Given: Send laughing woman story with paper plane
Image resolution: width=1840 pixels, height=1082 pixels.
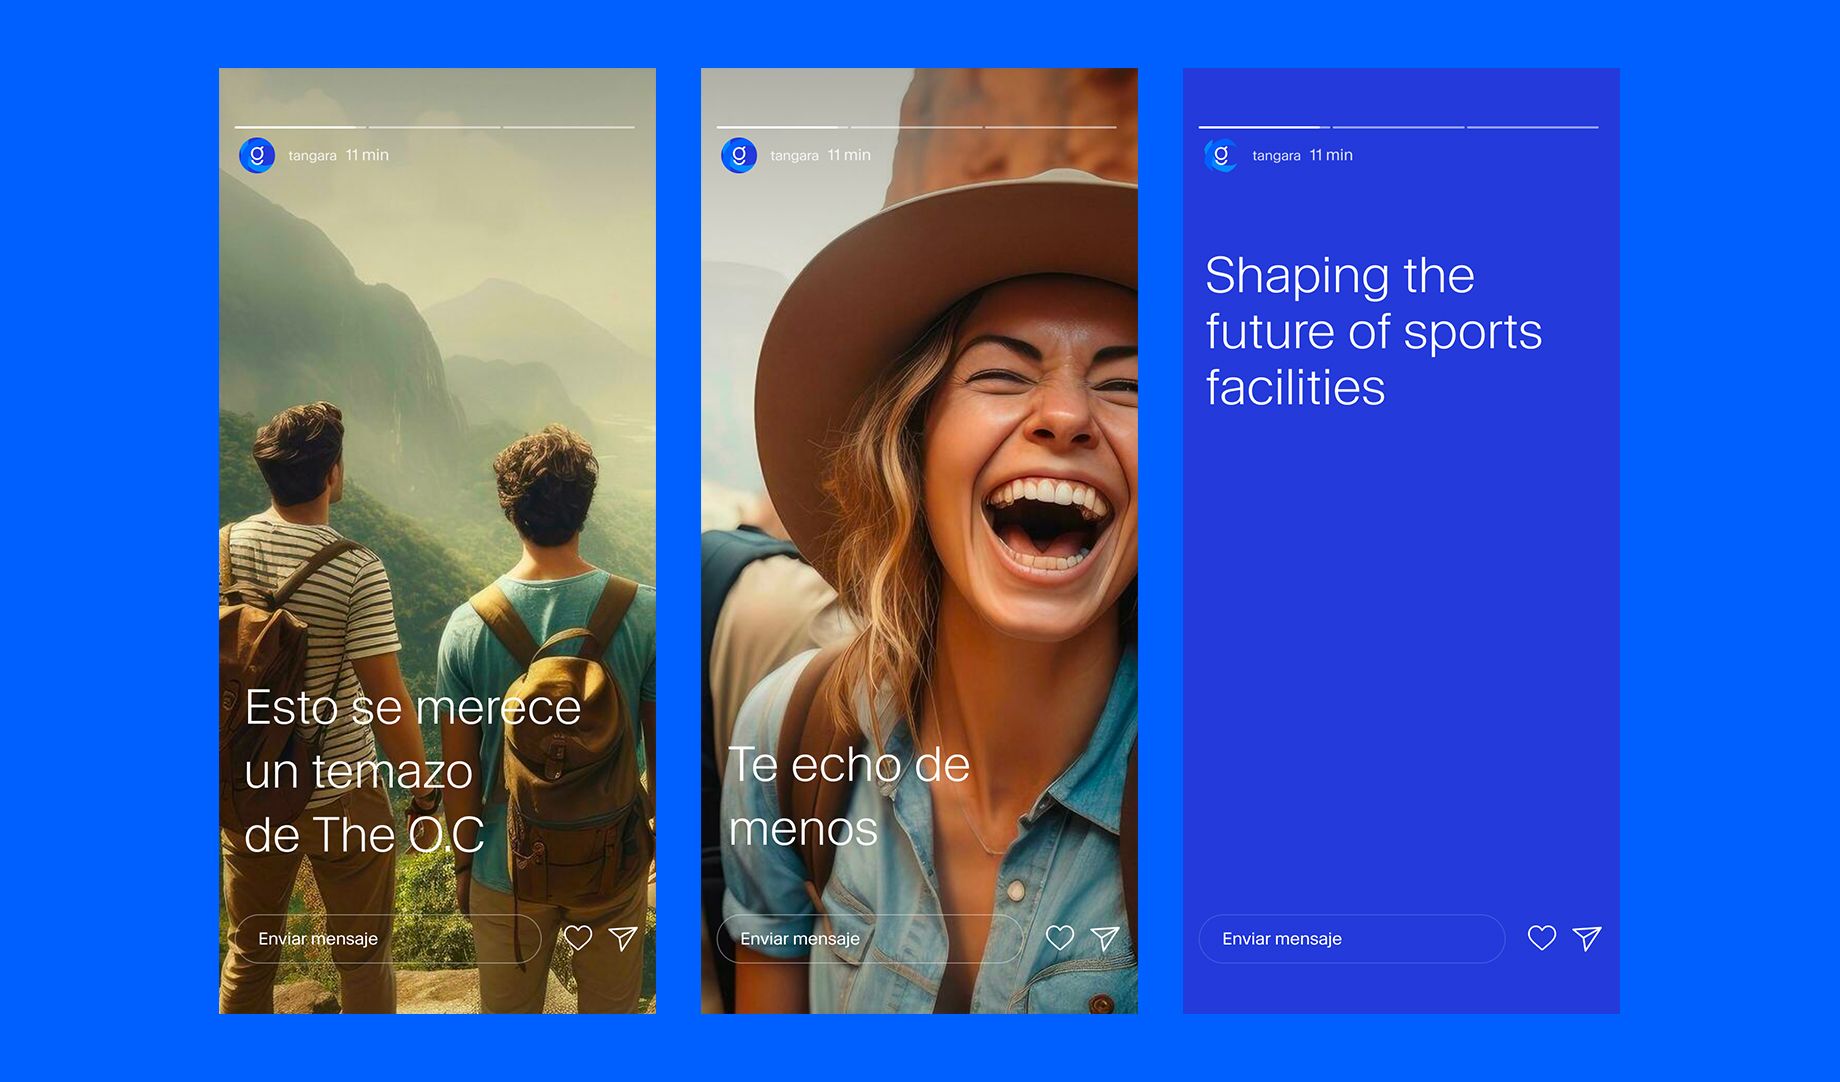Looking at the screenshot, I should tap(1105, 938).
